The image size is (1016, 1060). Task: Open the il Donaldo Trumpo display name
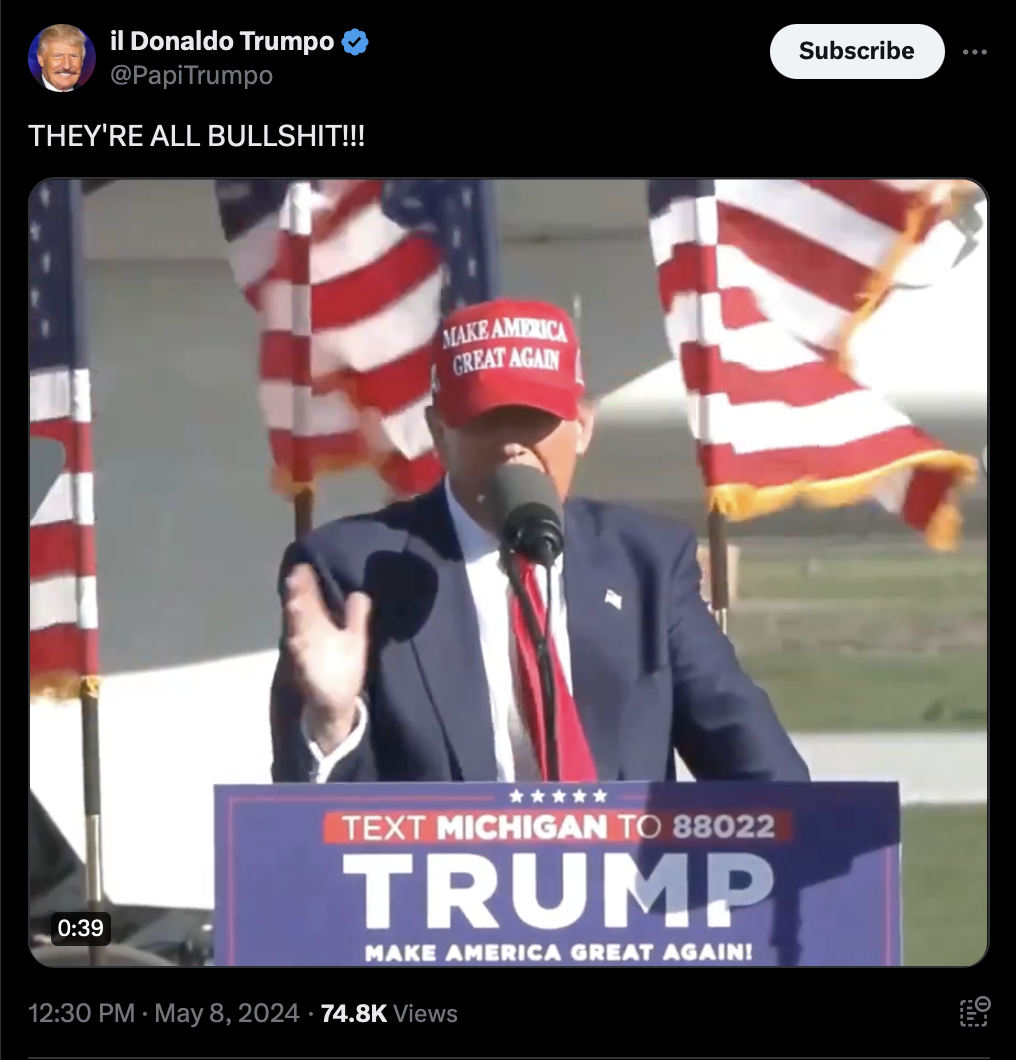coord(222,41)
